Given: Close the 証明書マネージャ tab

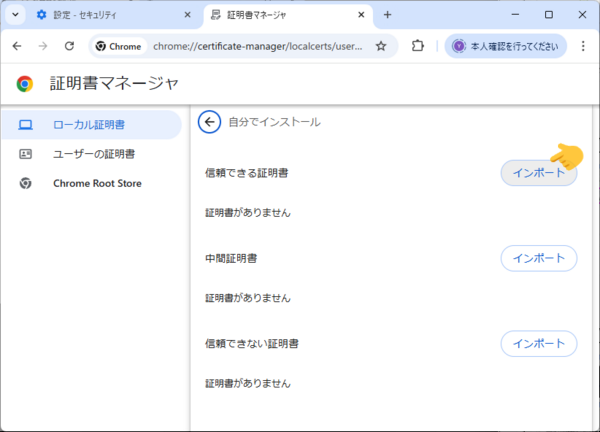Looking at the screenshot, I should click(361, 15).
